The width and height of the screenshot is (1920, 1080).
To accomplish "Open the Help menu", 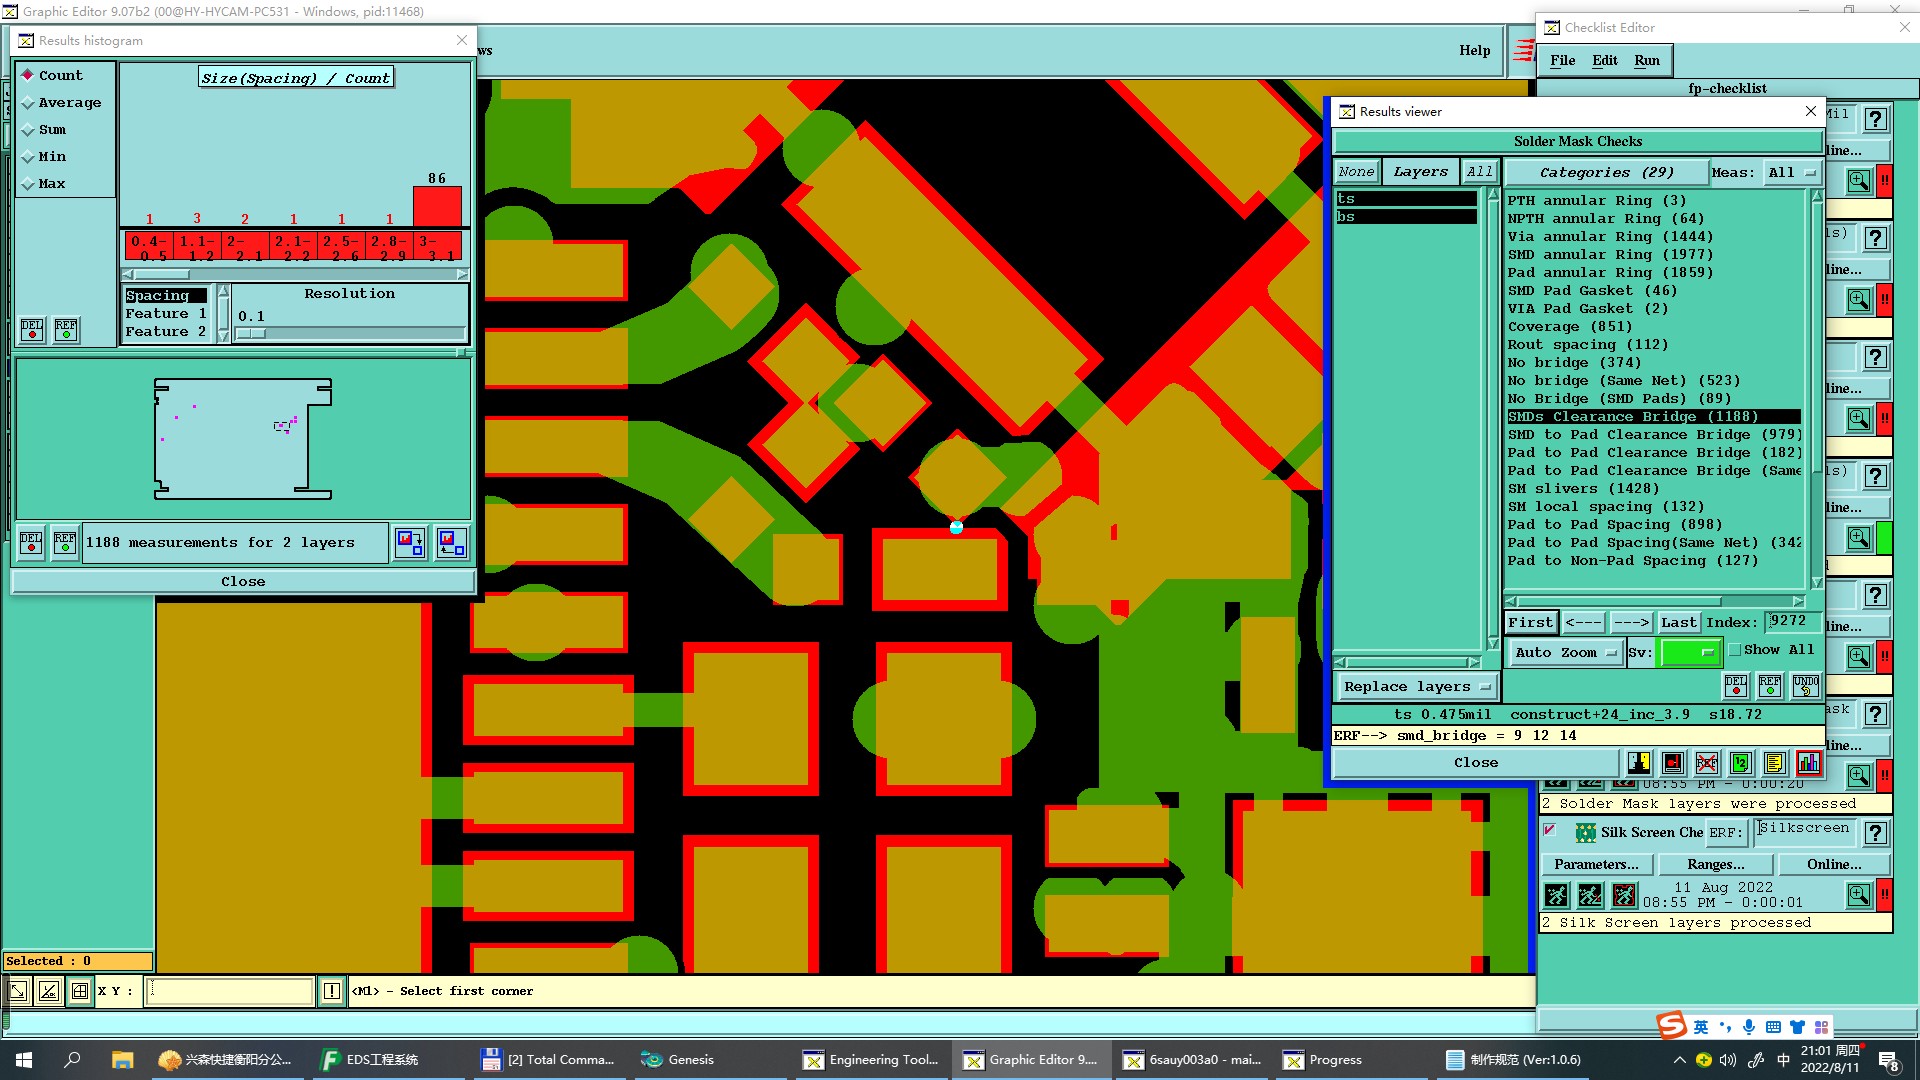I will pos(1474,51).
